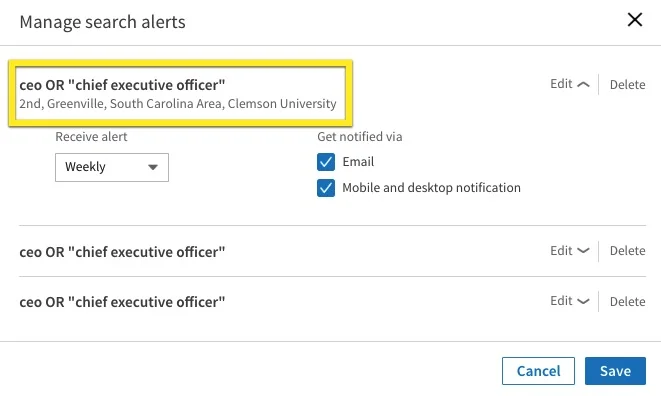The height and width of the screenshot is (396, 661).
Task: Close the Manage search alerts dialog
Action: coord(634,20)
